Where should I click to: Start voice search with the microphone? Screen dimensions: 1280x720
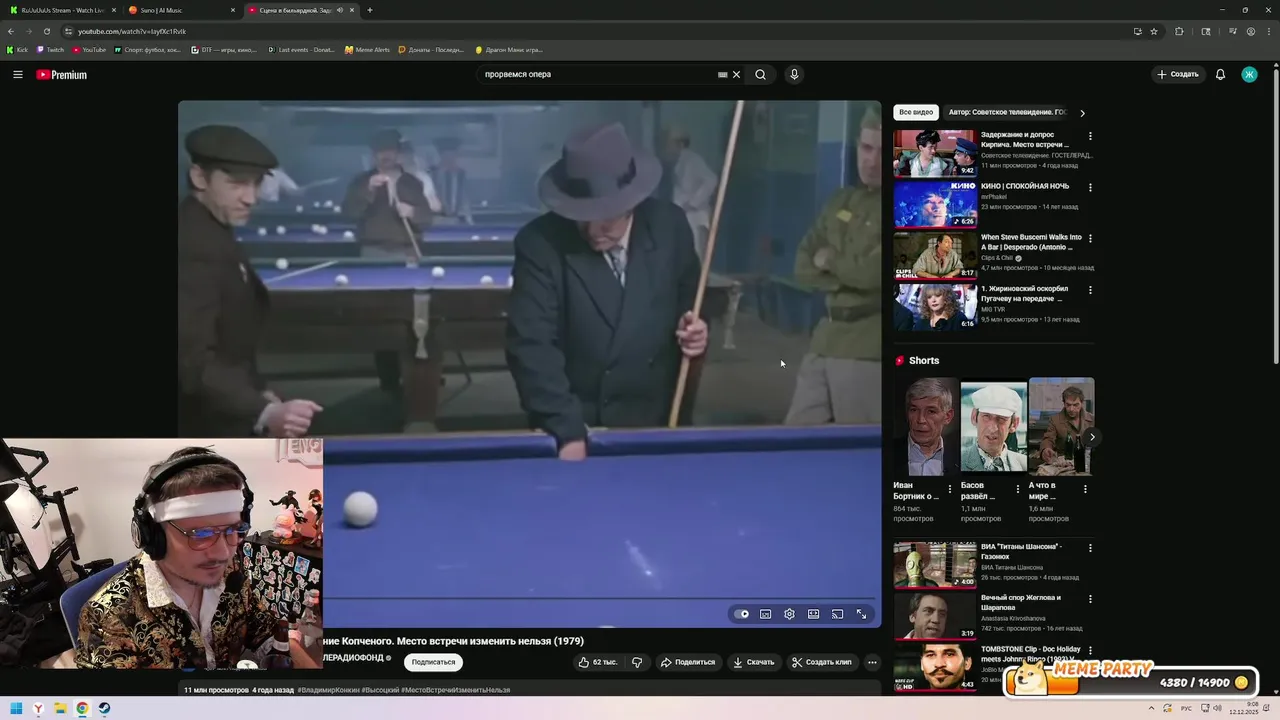[x=794, y=74]
